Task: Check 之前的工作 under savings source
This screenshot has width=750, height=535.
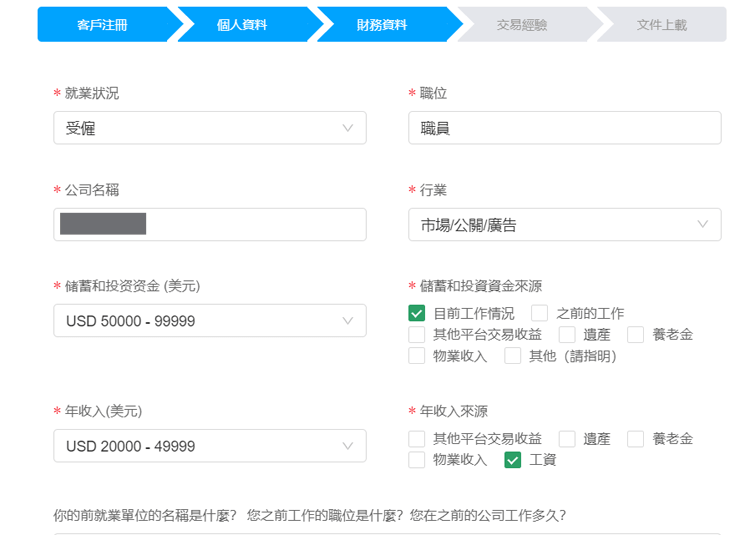Action: coord(540,314)
